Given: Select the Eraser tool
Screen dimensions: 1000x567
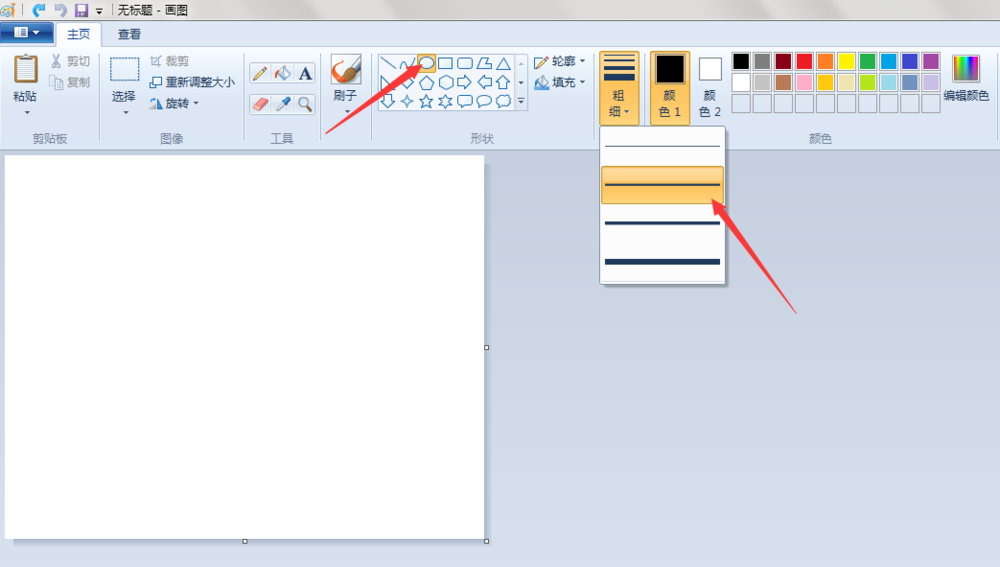Looking at the screenshot, I should click(260, 104).
